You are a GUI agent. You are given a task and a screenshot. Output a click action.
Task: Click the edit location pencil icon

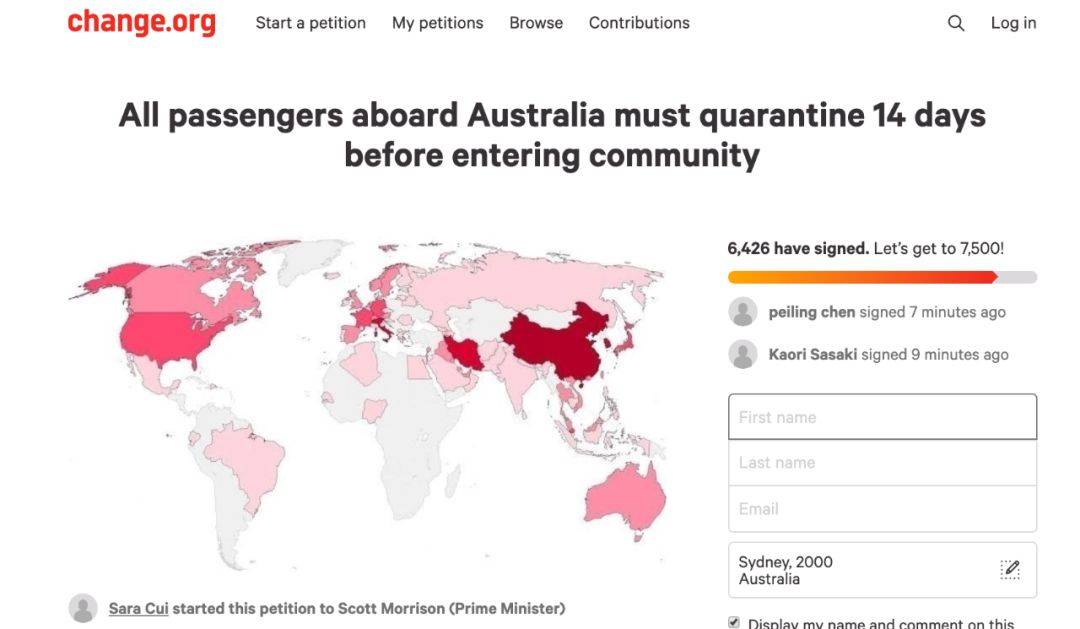coord(1010,569)
